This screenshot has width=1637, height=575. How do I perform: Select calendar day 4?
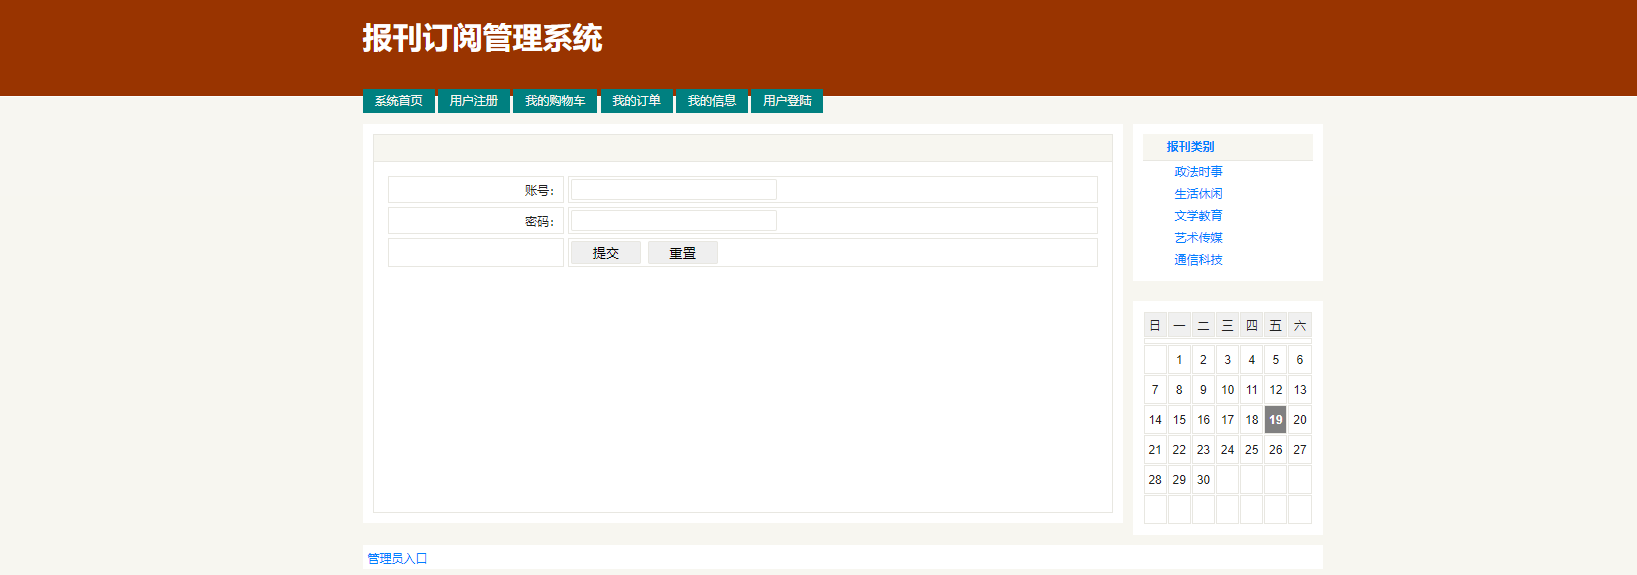[x=1252, y=360]
